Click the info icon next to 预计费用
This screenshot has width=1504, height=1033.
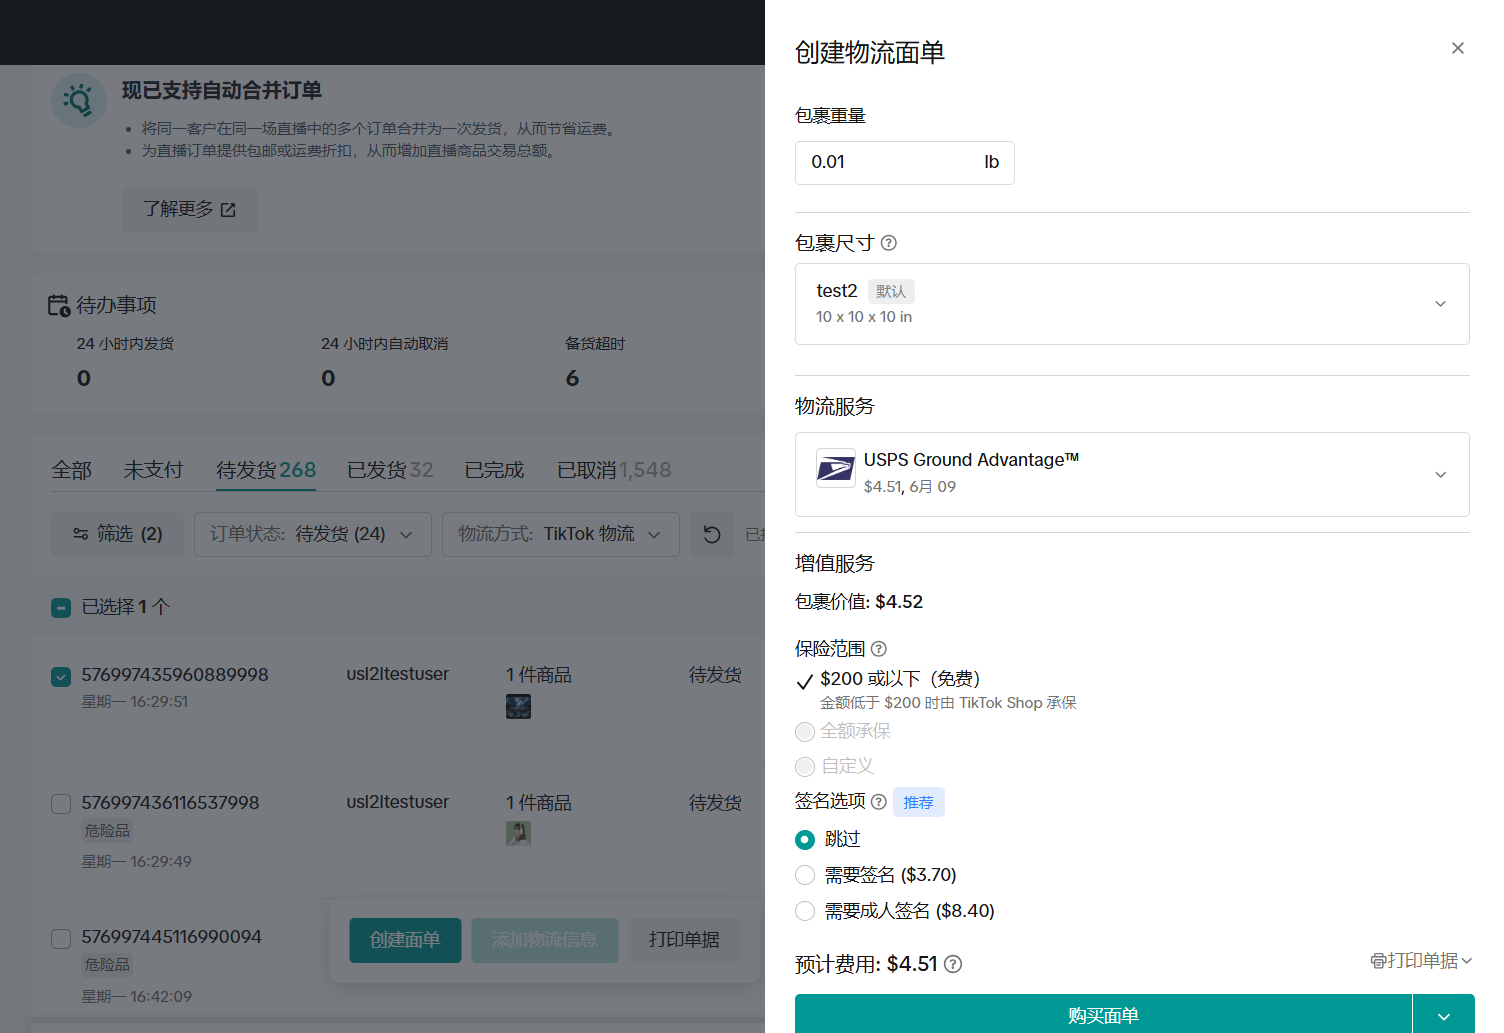tap(953, 964)
